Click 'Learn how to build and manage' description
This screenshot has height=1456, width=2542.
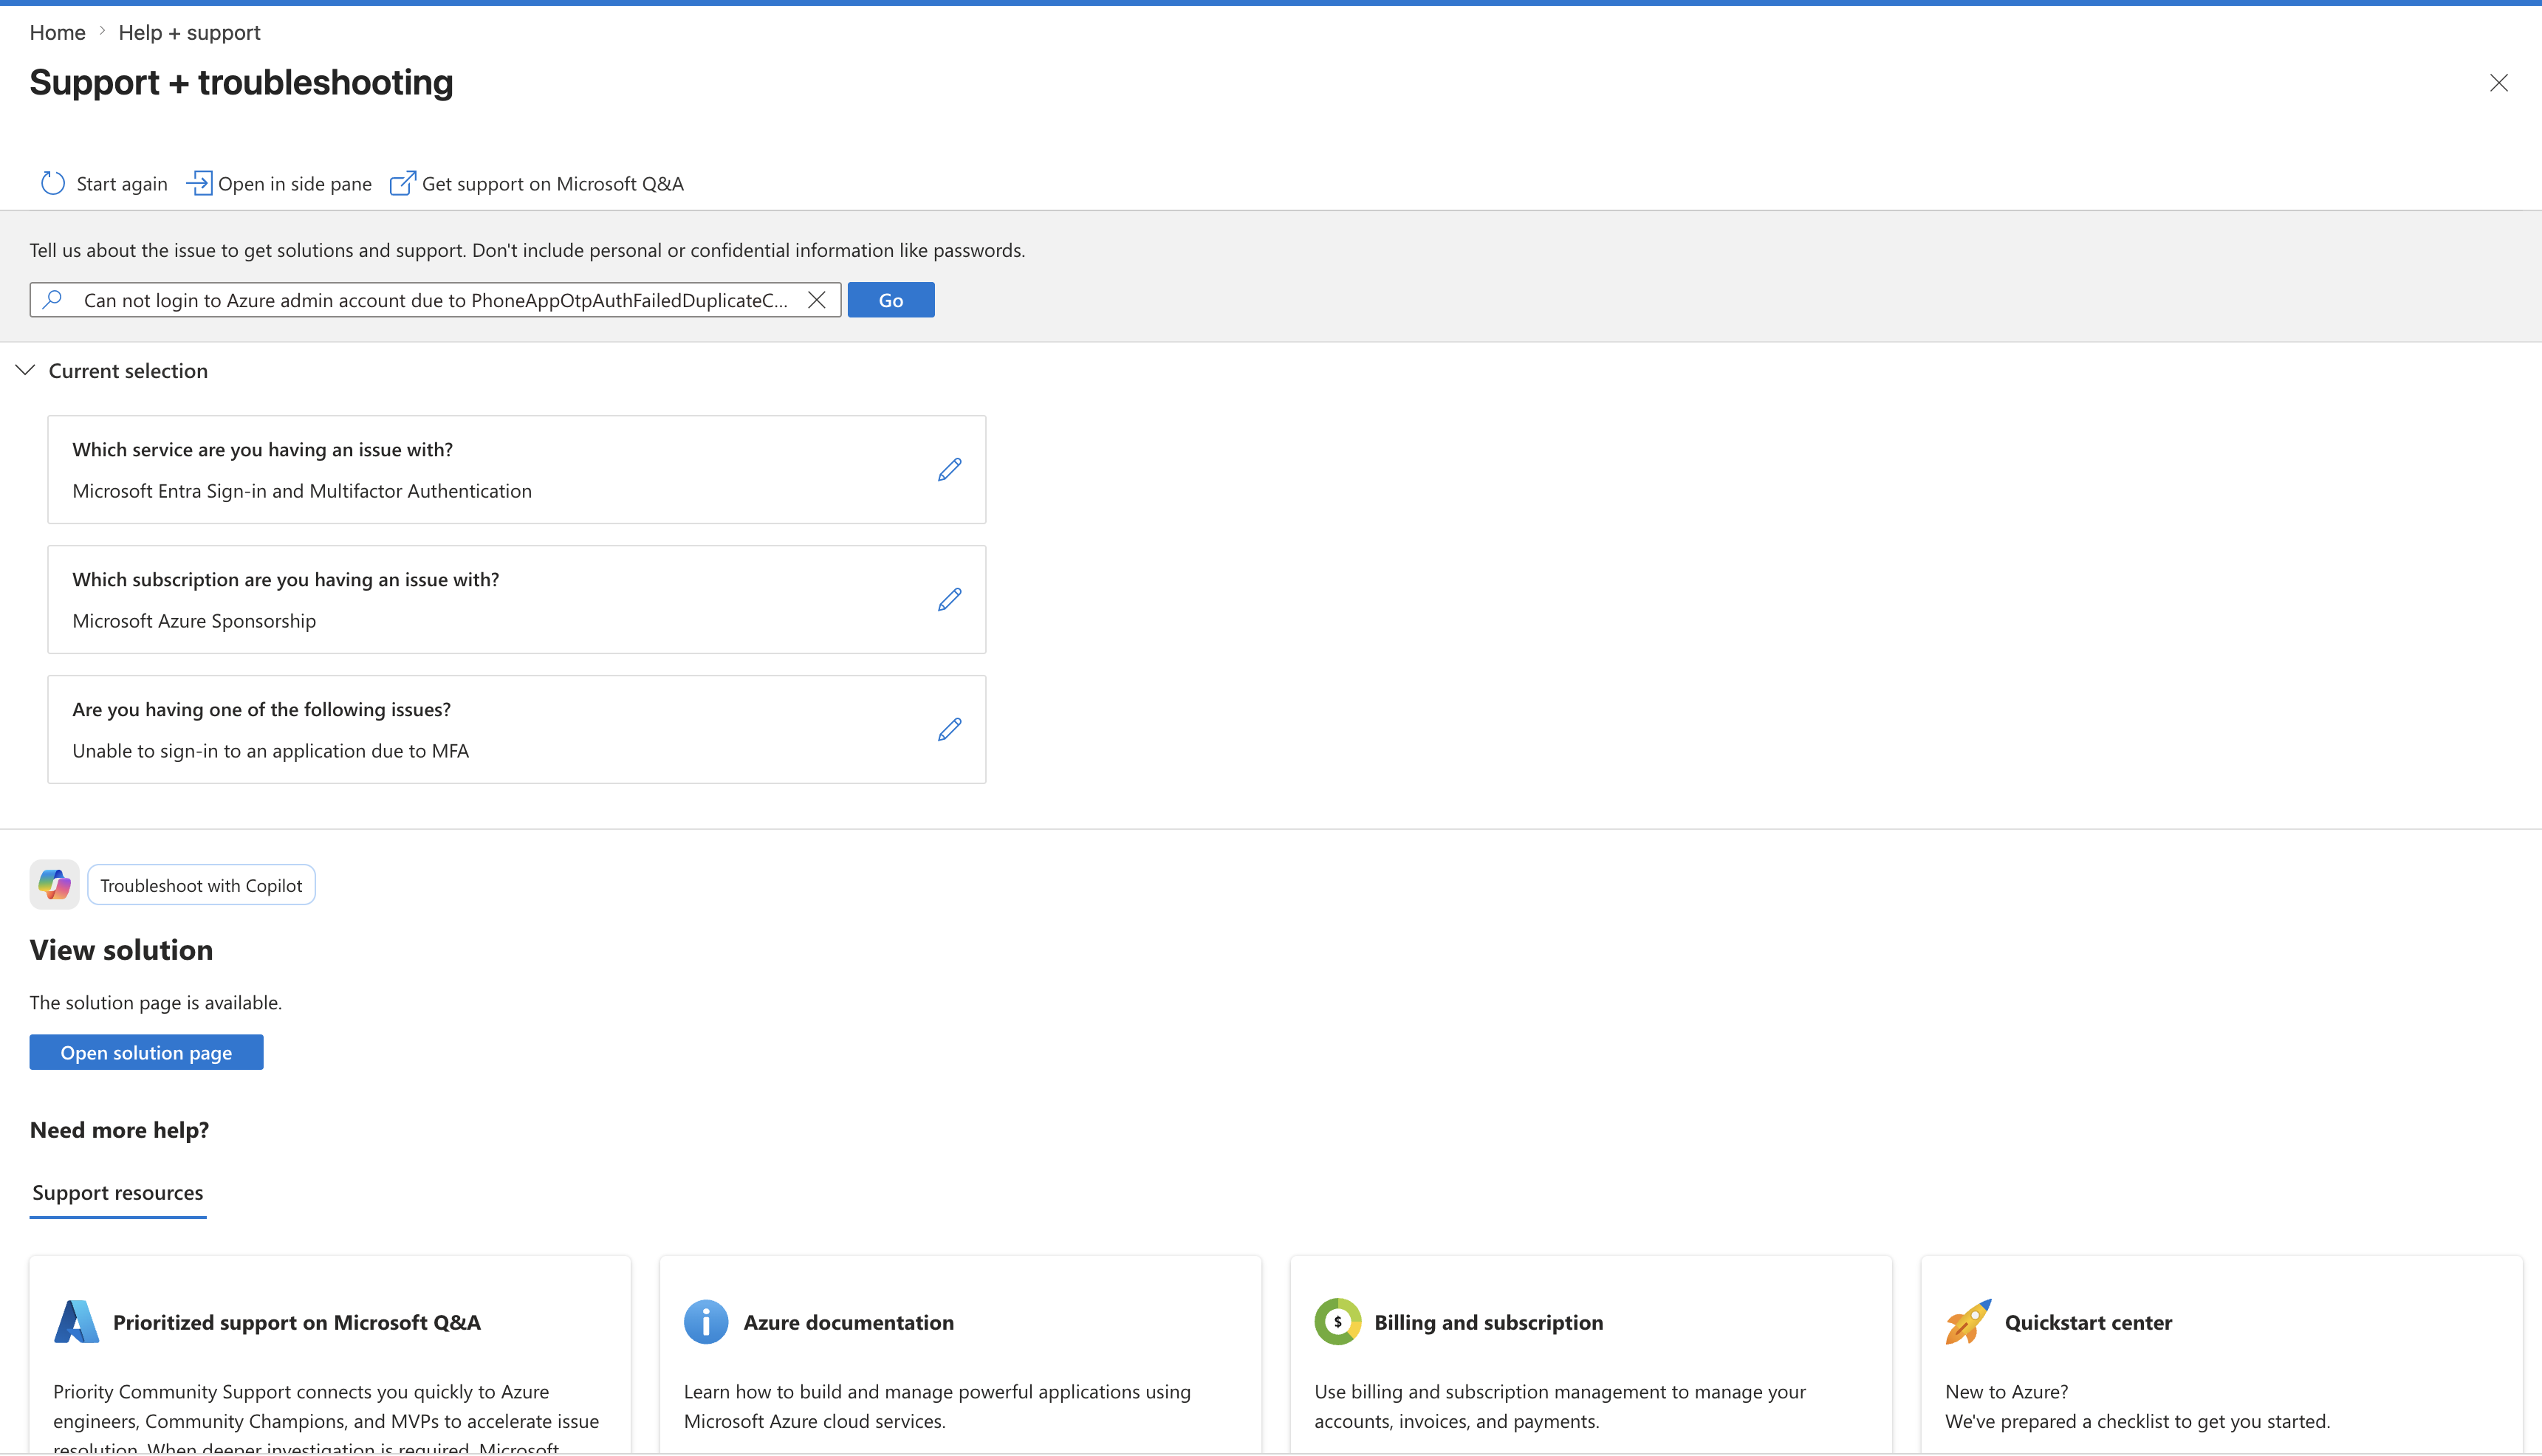click(x=937, y=1406)
